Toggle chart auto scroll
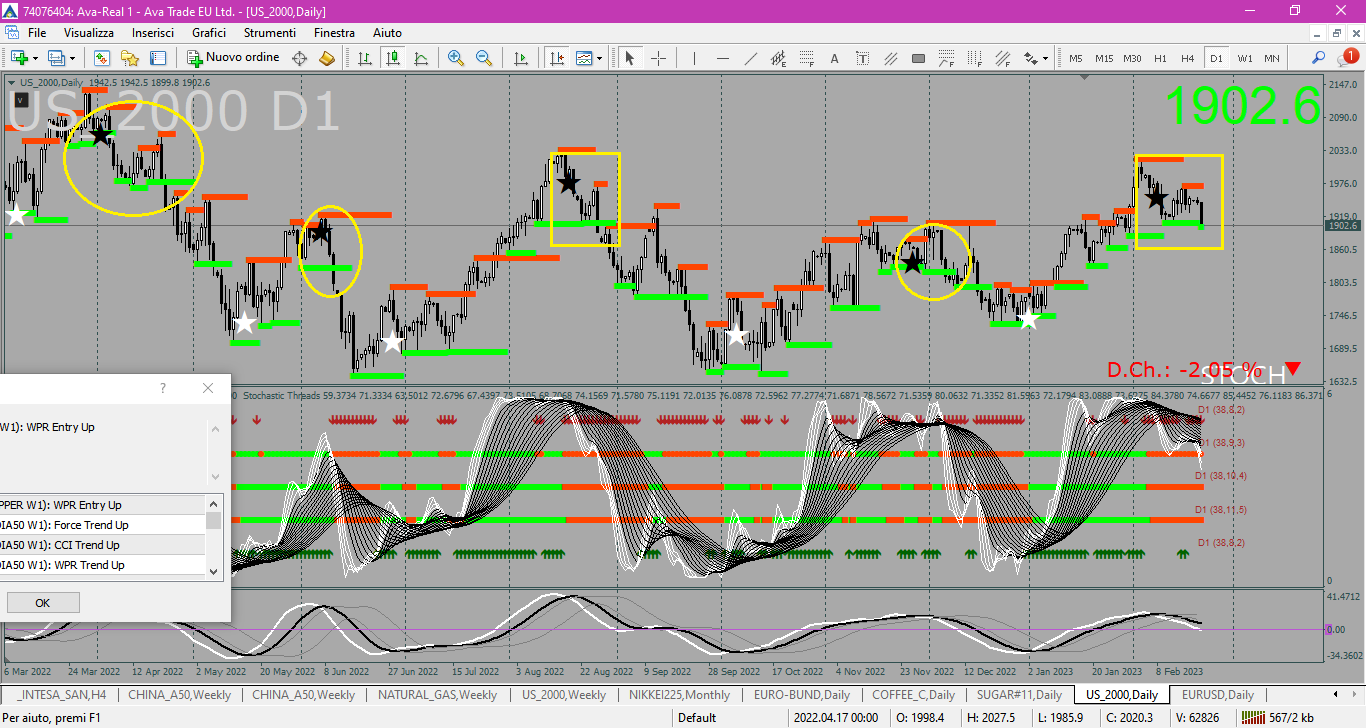This screenshot has height=728, width=1366. (520, 58)
